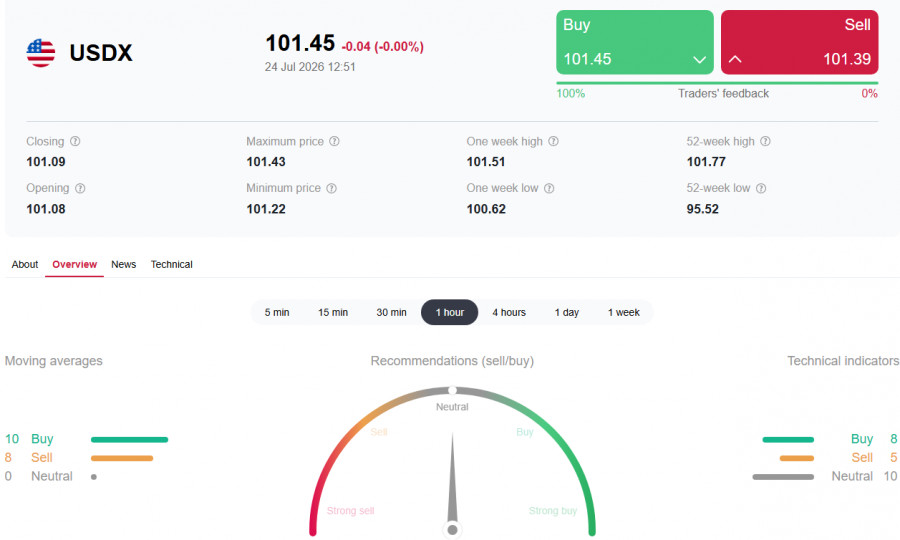Open help icon next to One week high
This screenshot has height=540, width=900.
coord(553,141)
